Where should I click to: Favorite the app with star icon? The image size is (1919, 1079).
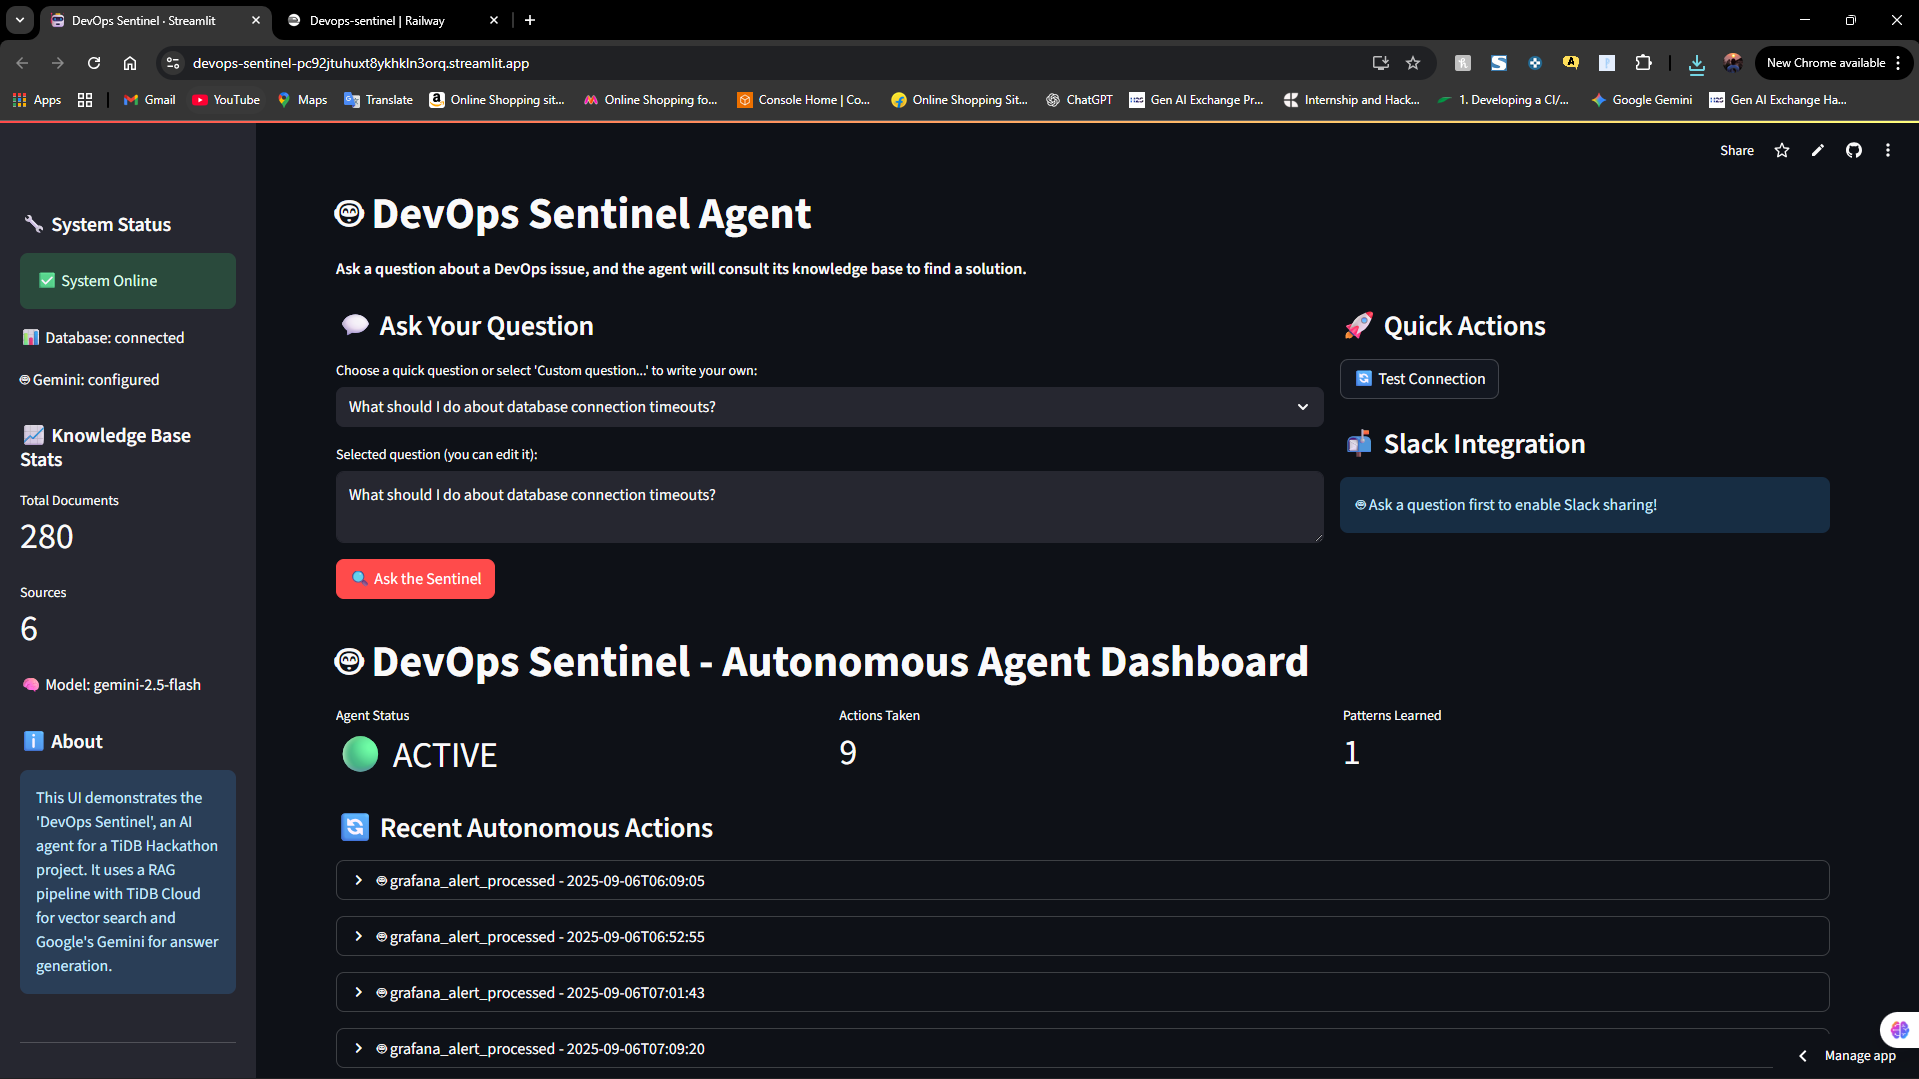(1781, 150)
